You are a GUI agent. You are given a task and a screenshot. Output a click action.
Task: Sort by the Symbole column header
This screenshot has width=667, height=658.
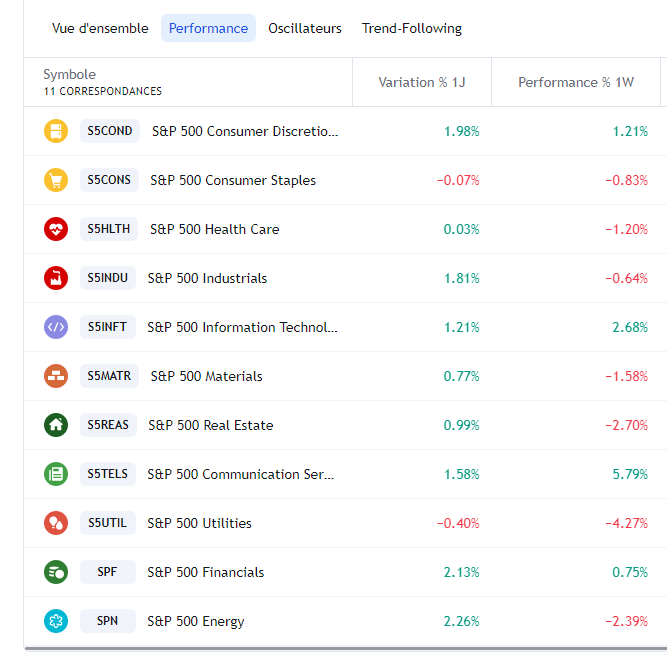pyautogui.click(x=70, y=75)
